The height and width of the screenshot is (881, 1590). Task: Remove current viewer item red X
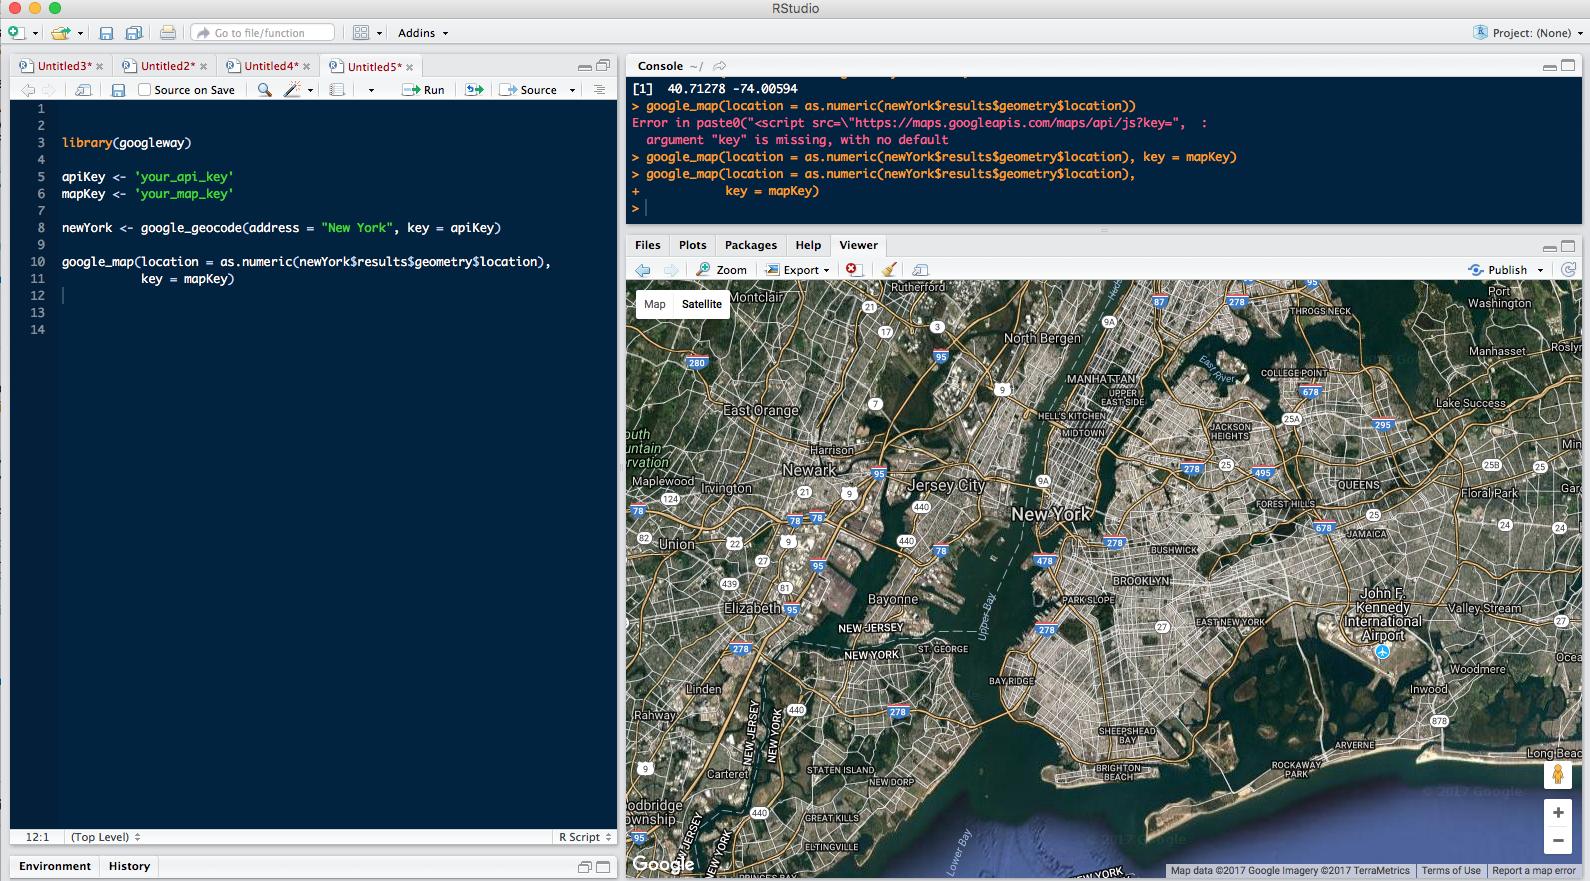[x=852, y=270]
